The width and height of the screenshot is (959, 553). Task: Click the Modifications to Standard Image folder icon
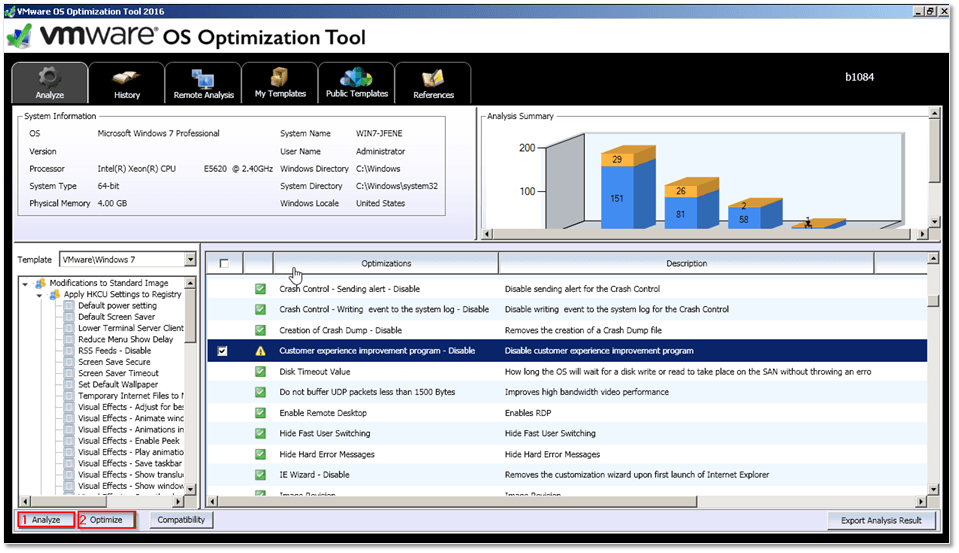[x=40, y=283]
